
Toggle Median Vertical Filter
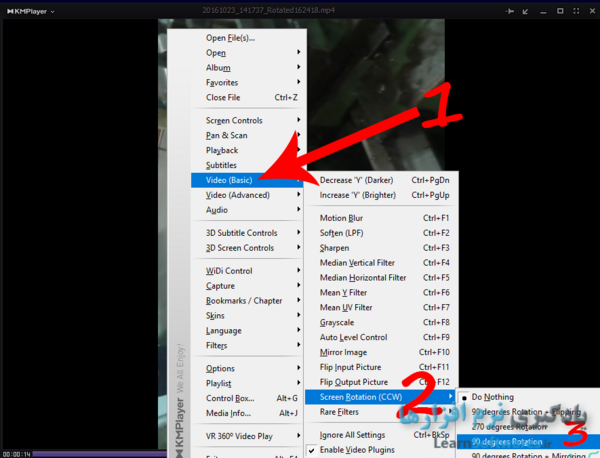pyautogui.click(x=380, y=263)
